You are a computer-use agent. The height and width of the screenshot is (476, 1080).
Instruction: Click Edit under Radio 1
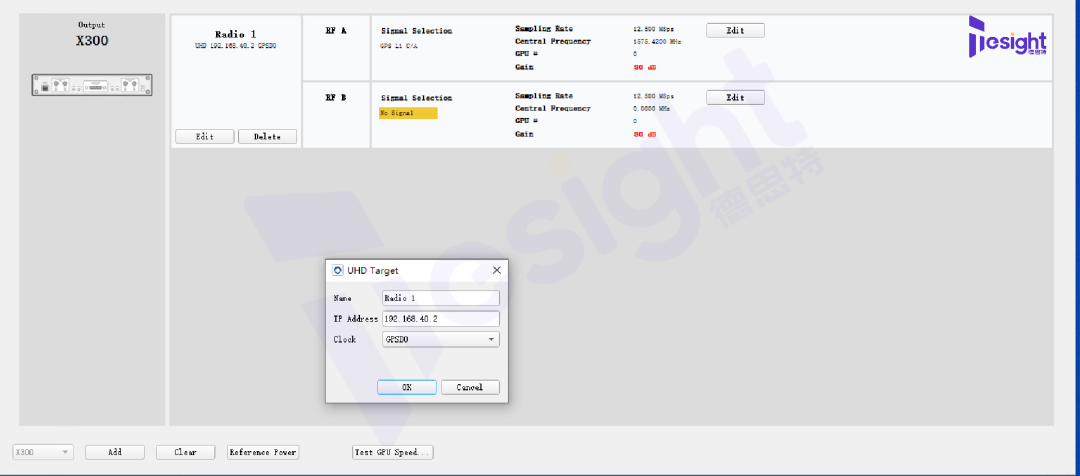(205, 136)
